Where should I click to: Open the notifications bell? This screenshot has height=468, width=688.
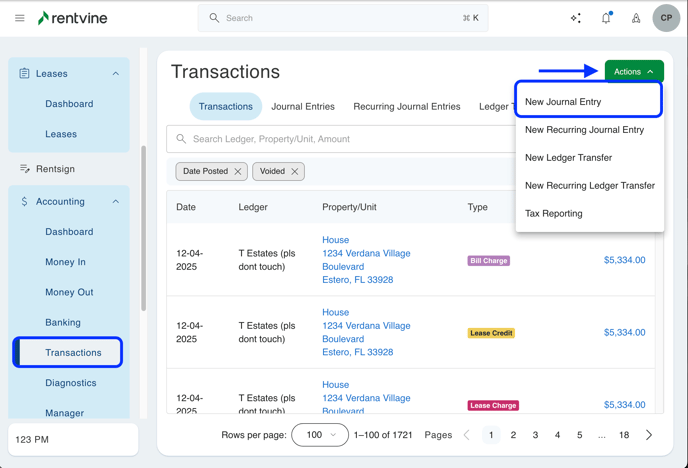pyautogui.click(x=606, y=18)
